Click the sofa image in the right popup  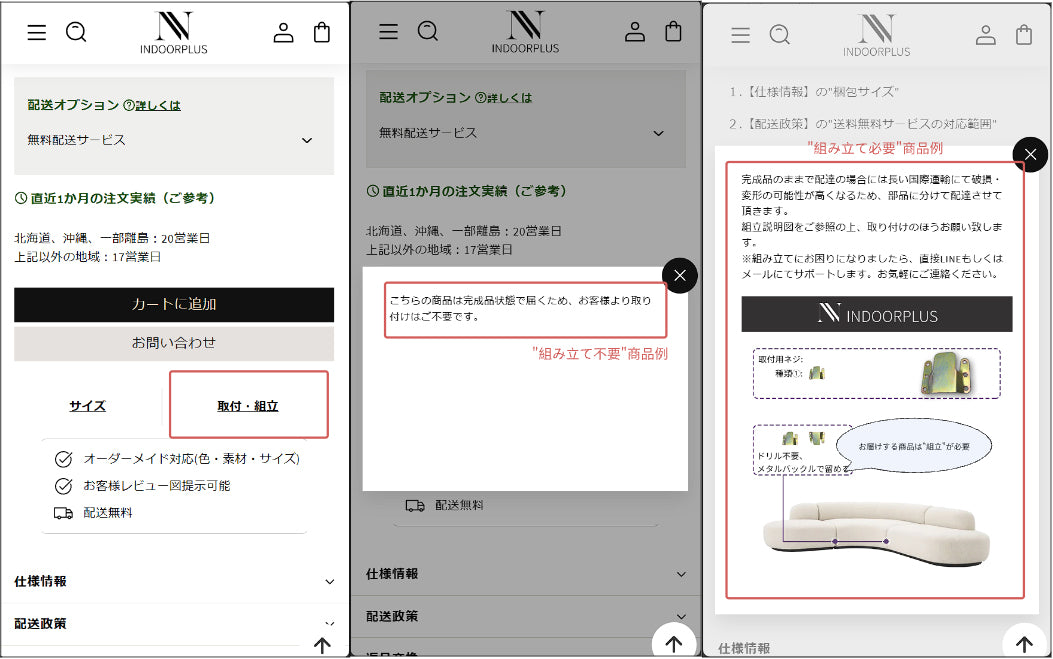click(875, 529)
